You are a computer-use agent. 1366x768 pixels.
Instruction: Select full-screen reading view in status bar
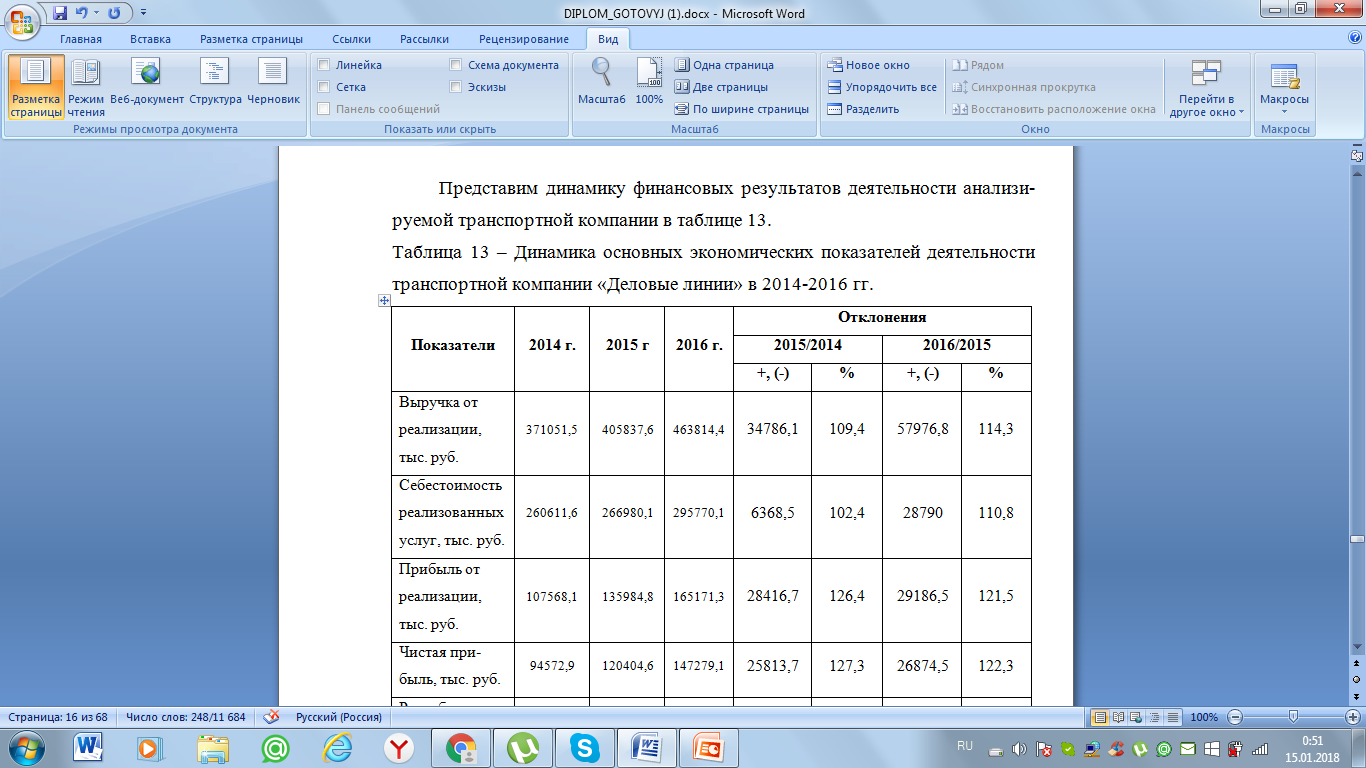[x=1119, y=717]
